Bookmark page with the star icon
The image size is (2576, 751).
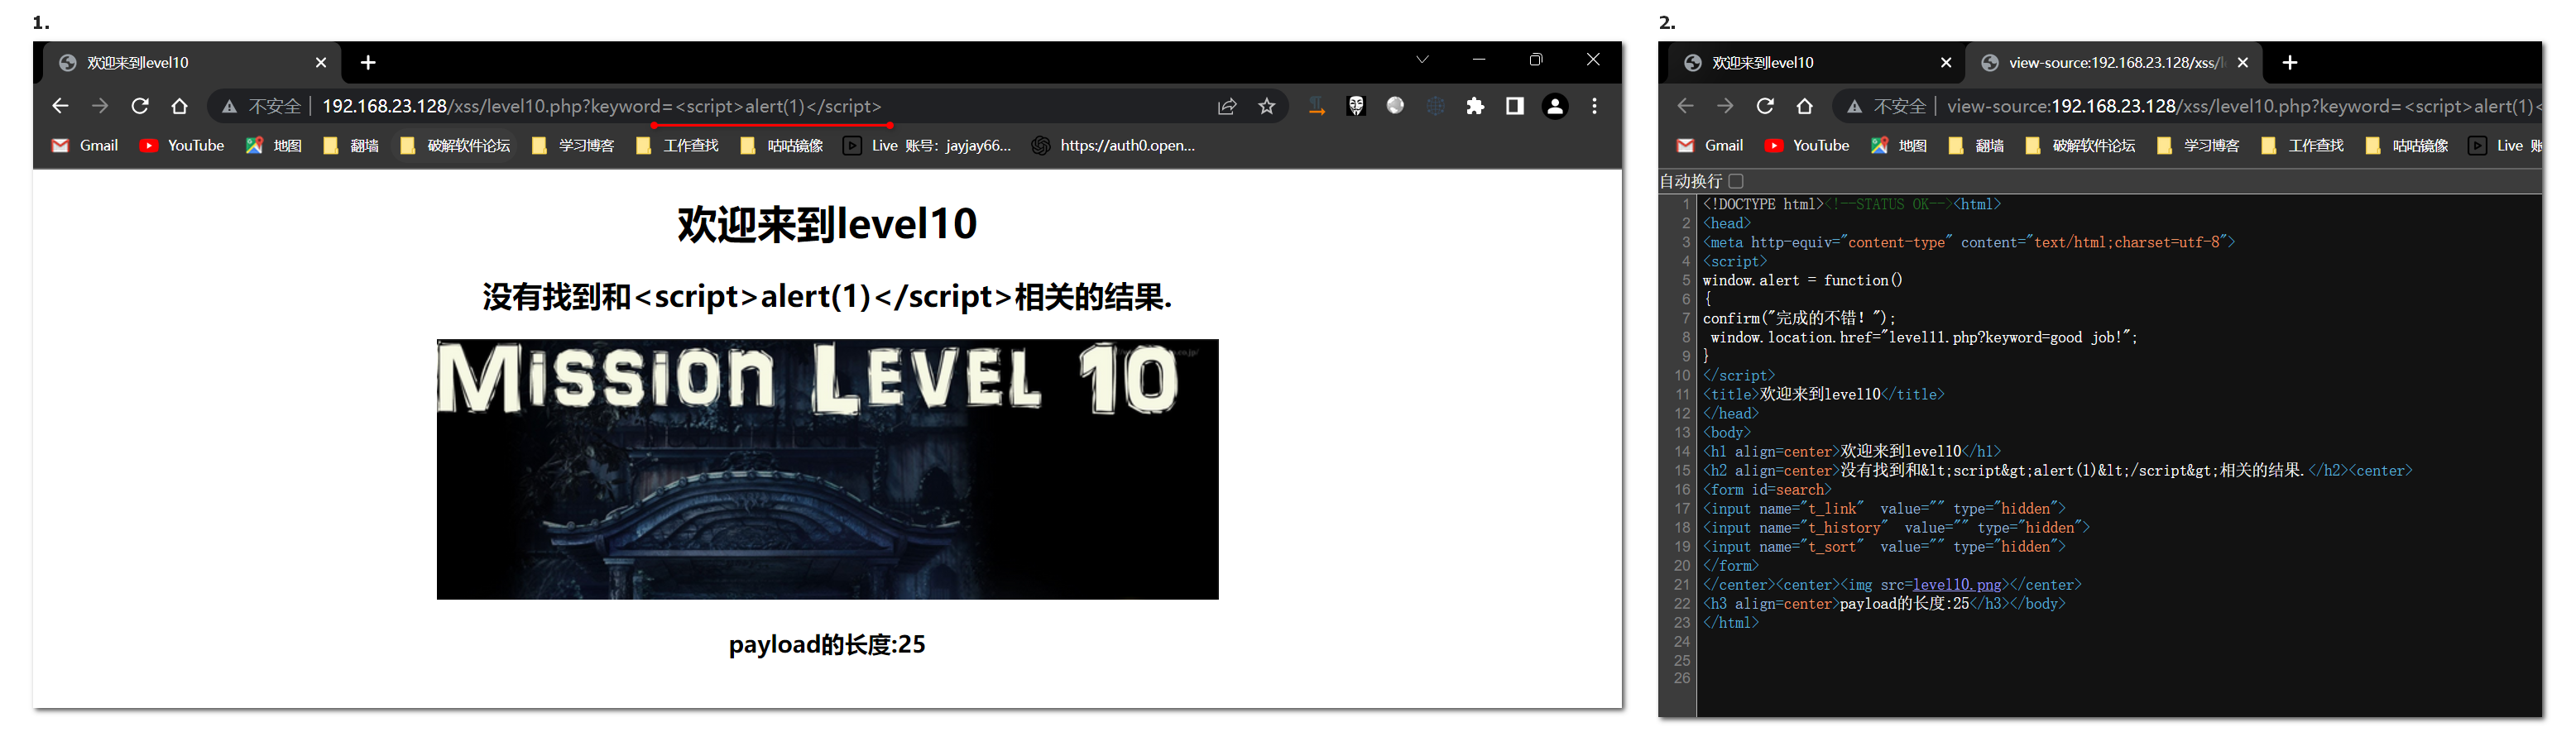(x=1267, y=106)
